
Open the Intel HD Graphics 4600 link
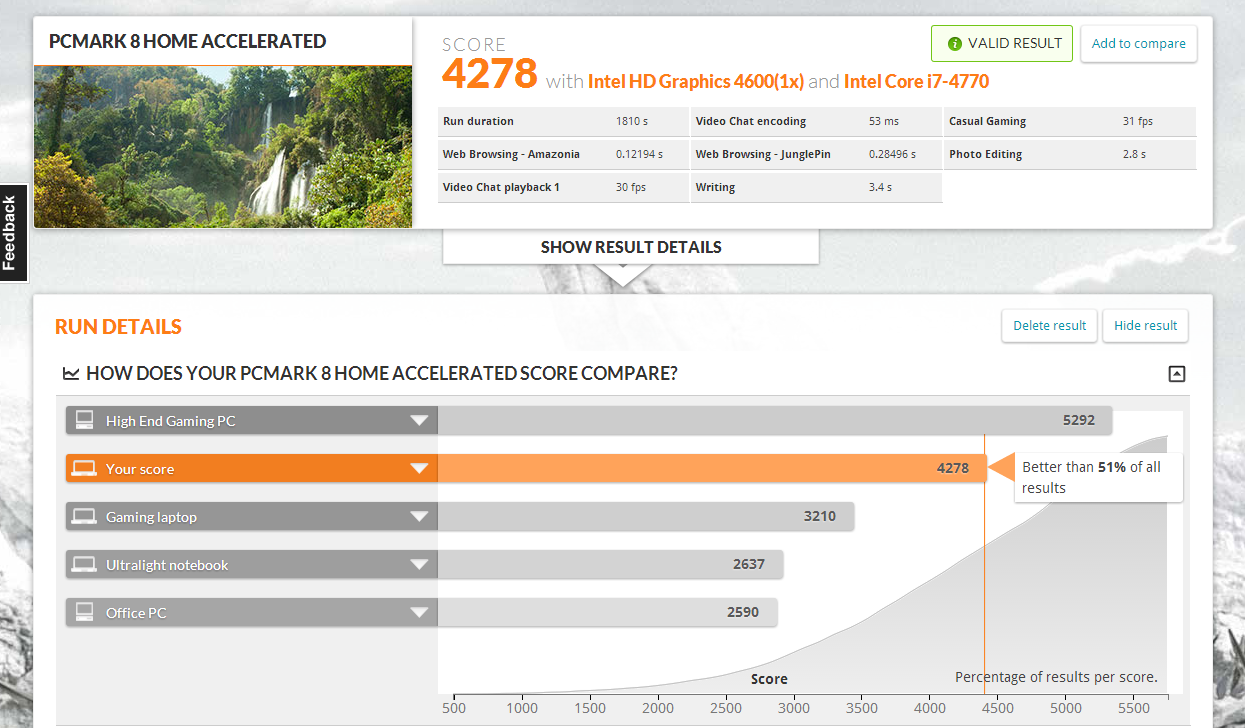tap(694, 81)
